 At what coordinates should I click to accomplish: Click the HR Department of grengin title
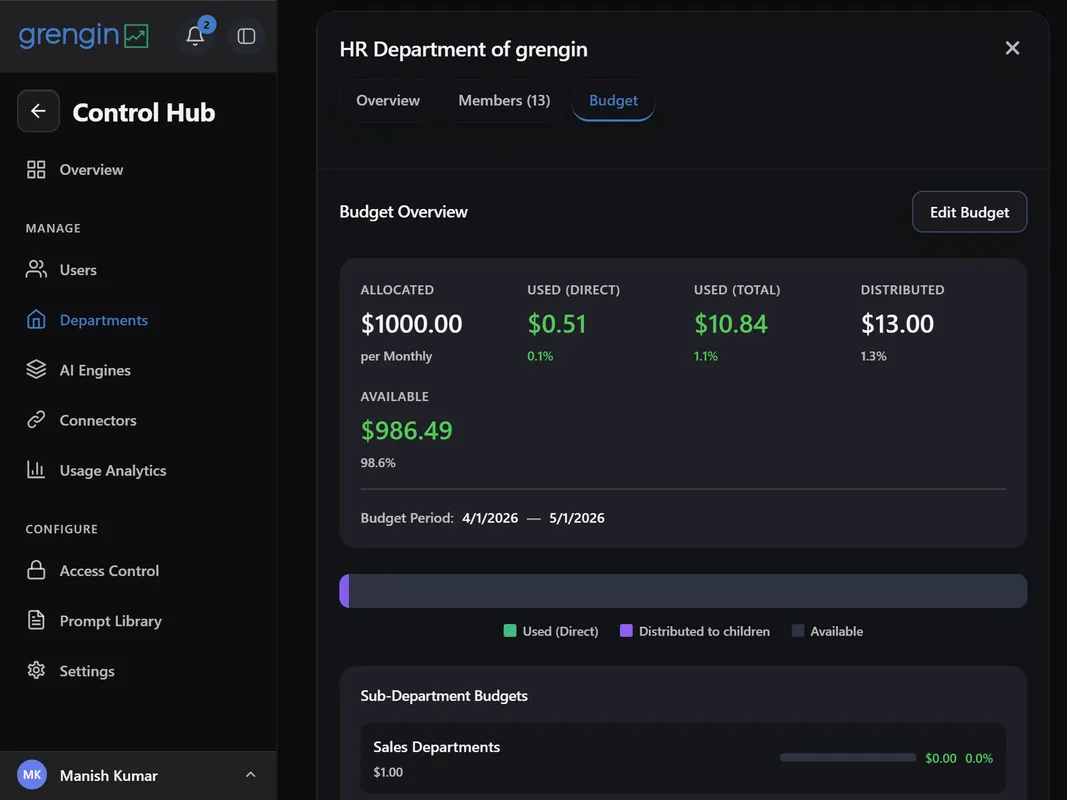coord(463,49)
